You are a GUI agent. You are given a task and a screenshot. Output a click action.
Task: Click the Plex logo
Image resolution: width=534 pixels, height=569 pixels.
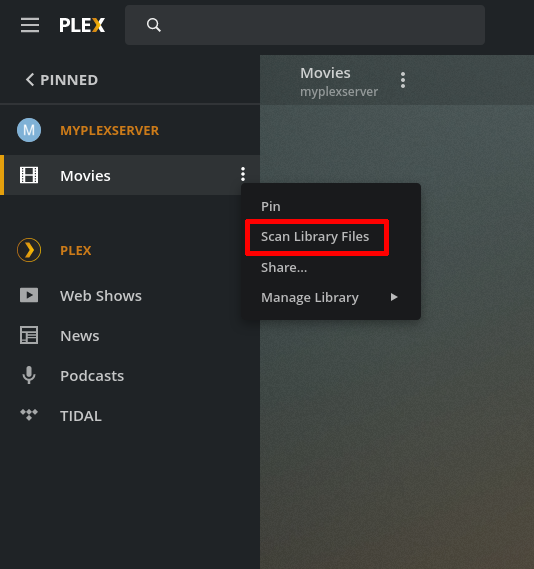click(82, 25)
